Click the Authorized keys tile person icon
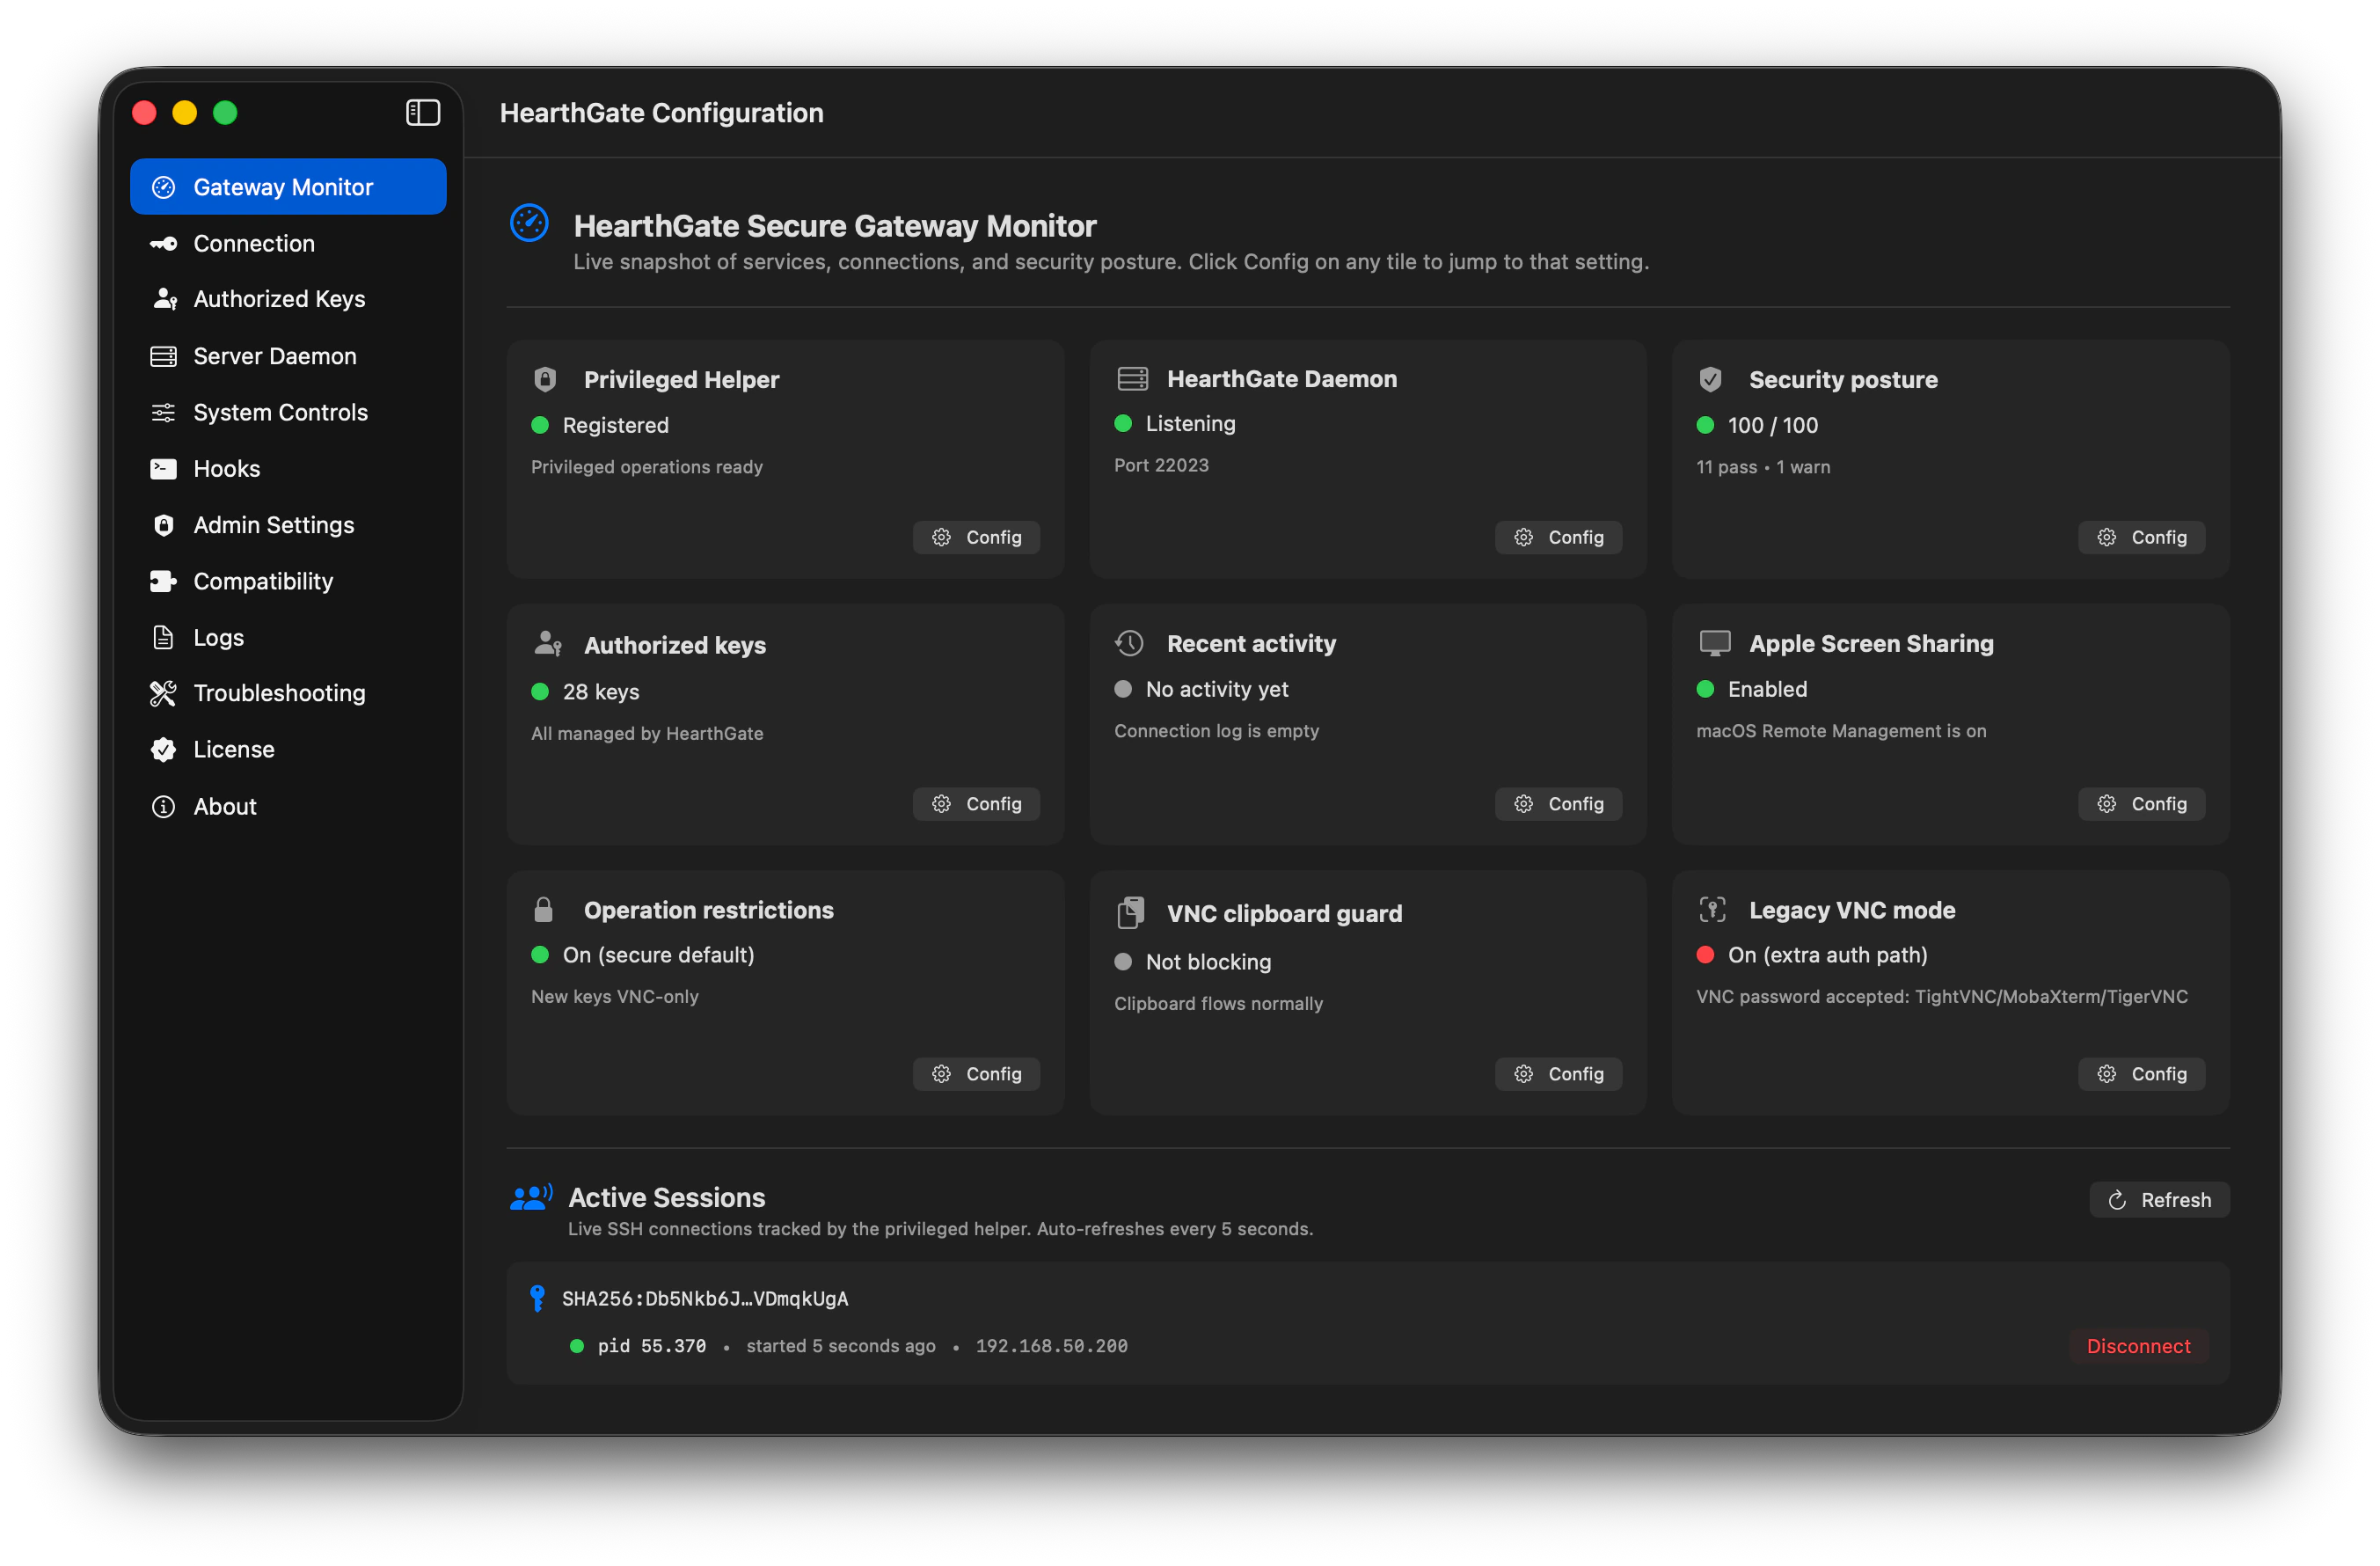 coord(548,643)
